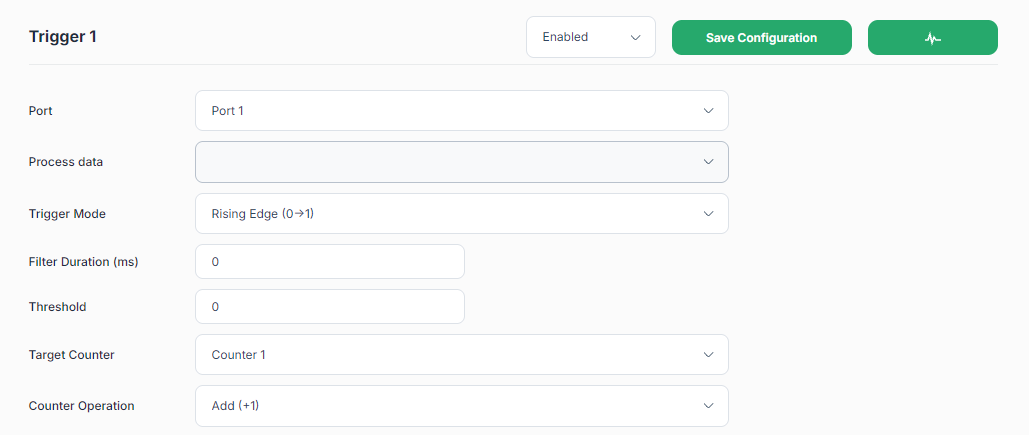Click the chevron beside Enabled

coord(635,37)
